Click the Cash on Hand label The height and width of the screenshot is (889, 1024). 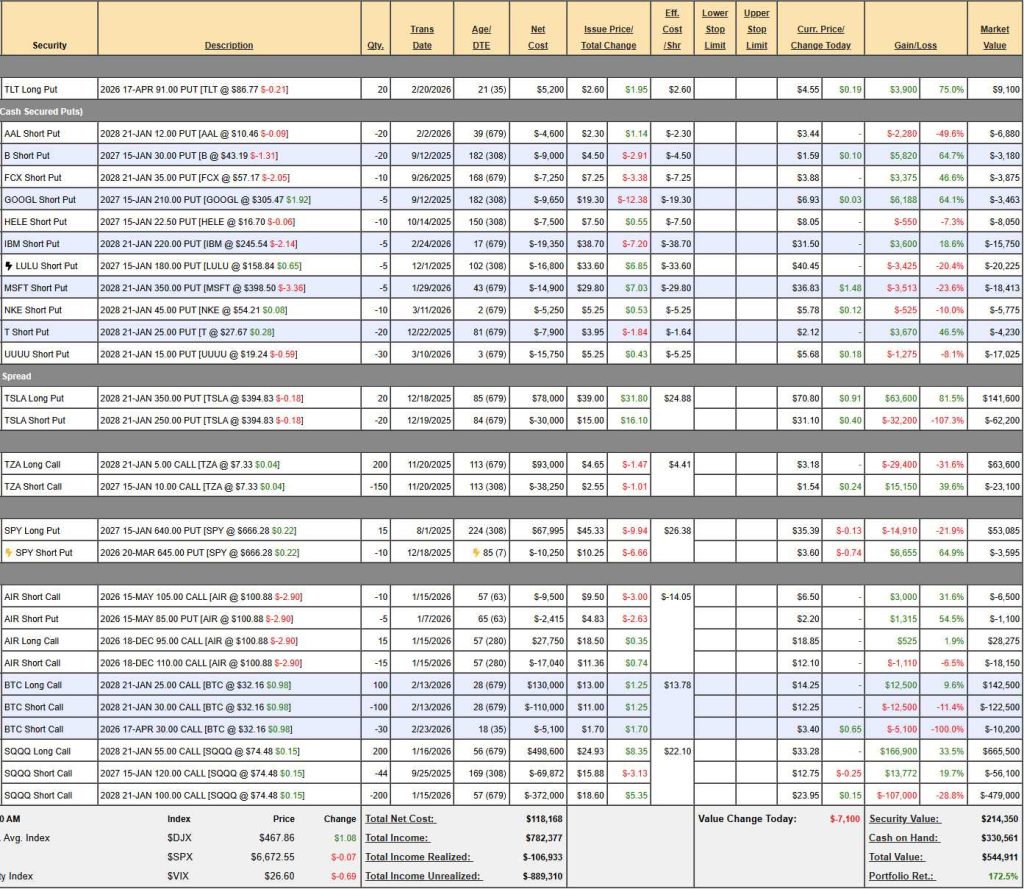[x=894, y=837]
